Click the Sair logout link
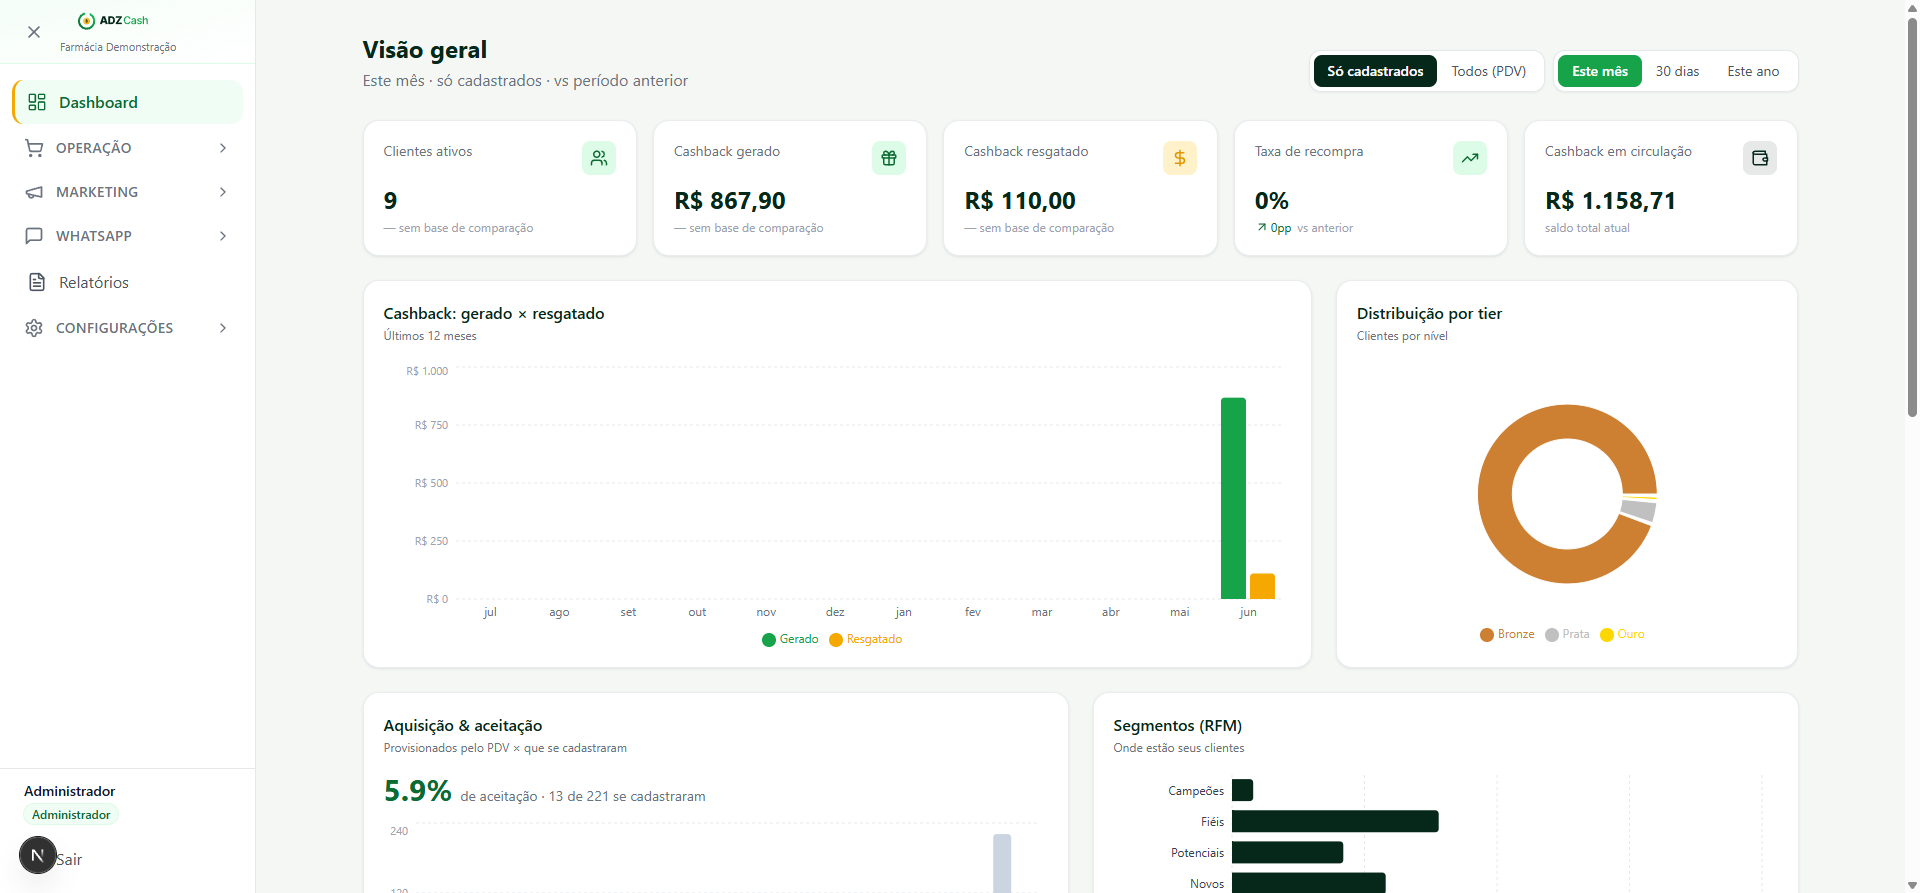This screenshot has width=1920, height=893. coord(69,860)
